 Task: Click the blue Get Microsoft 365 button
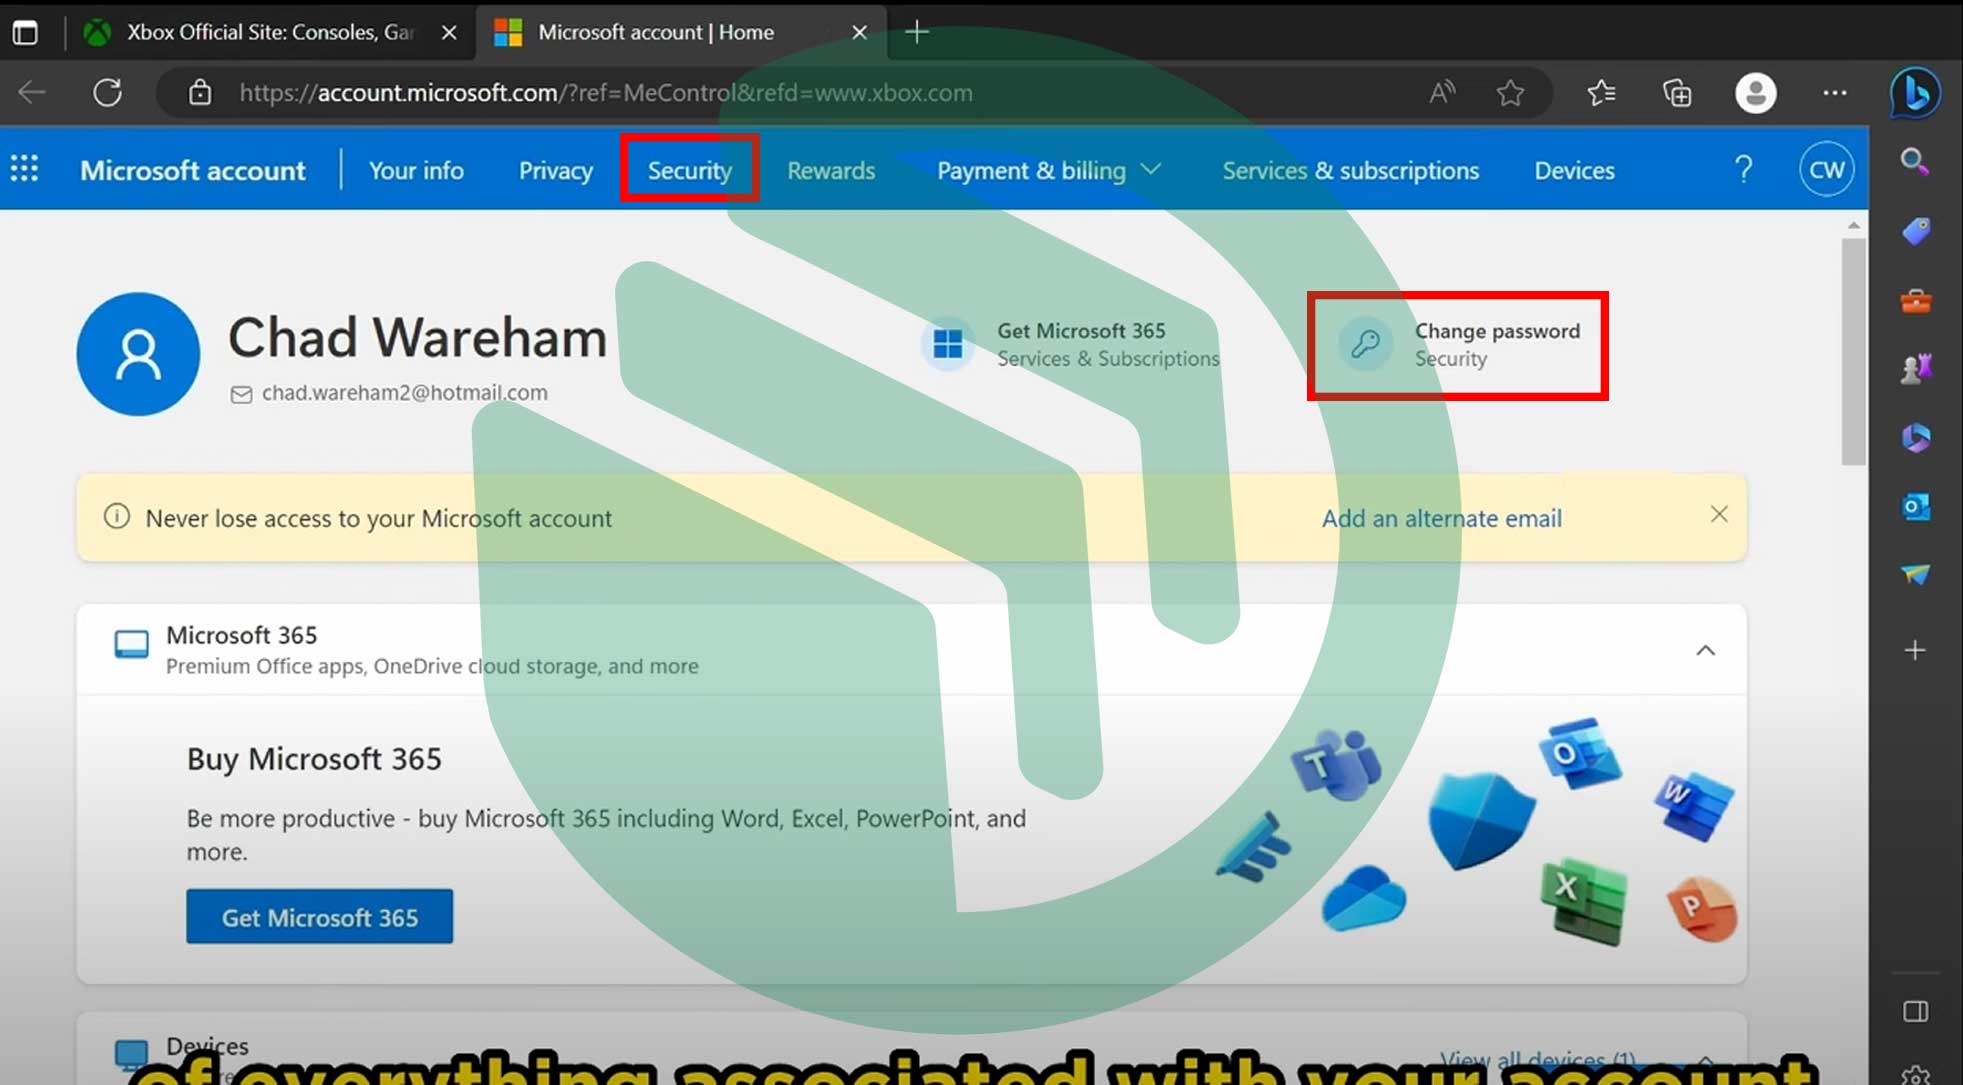[319, 916]
